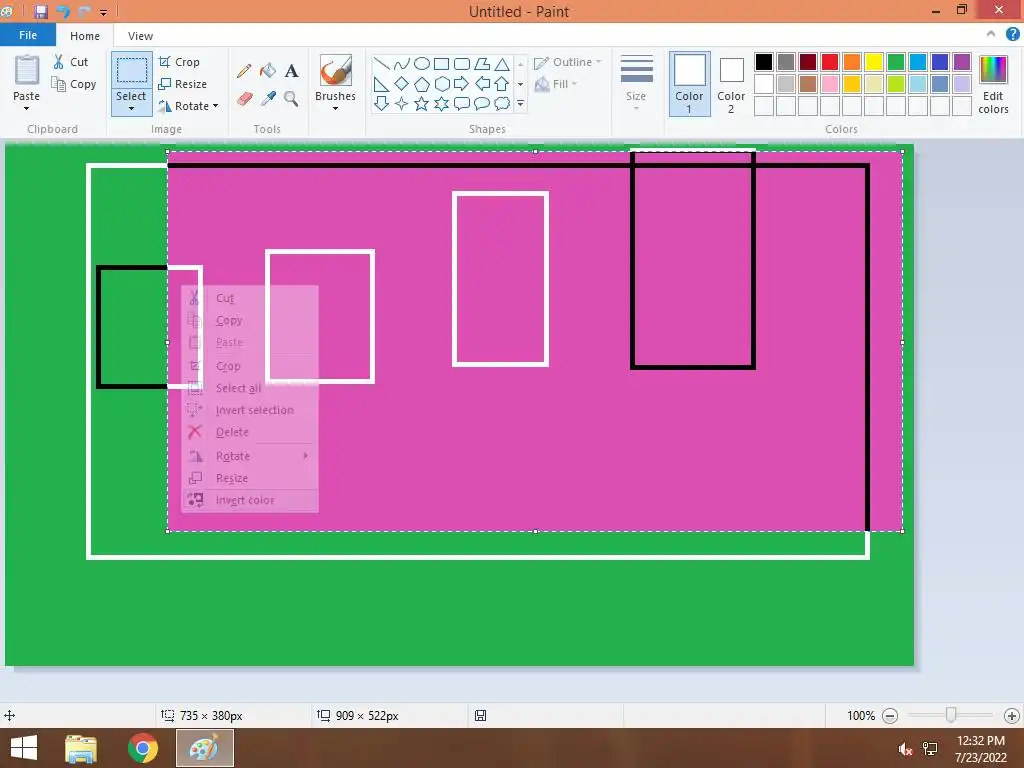Viewport: 1024px width, 768px height.
Task: Click the Windows Start button
Action: 24,748
